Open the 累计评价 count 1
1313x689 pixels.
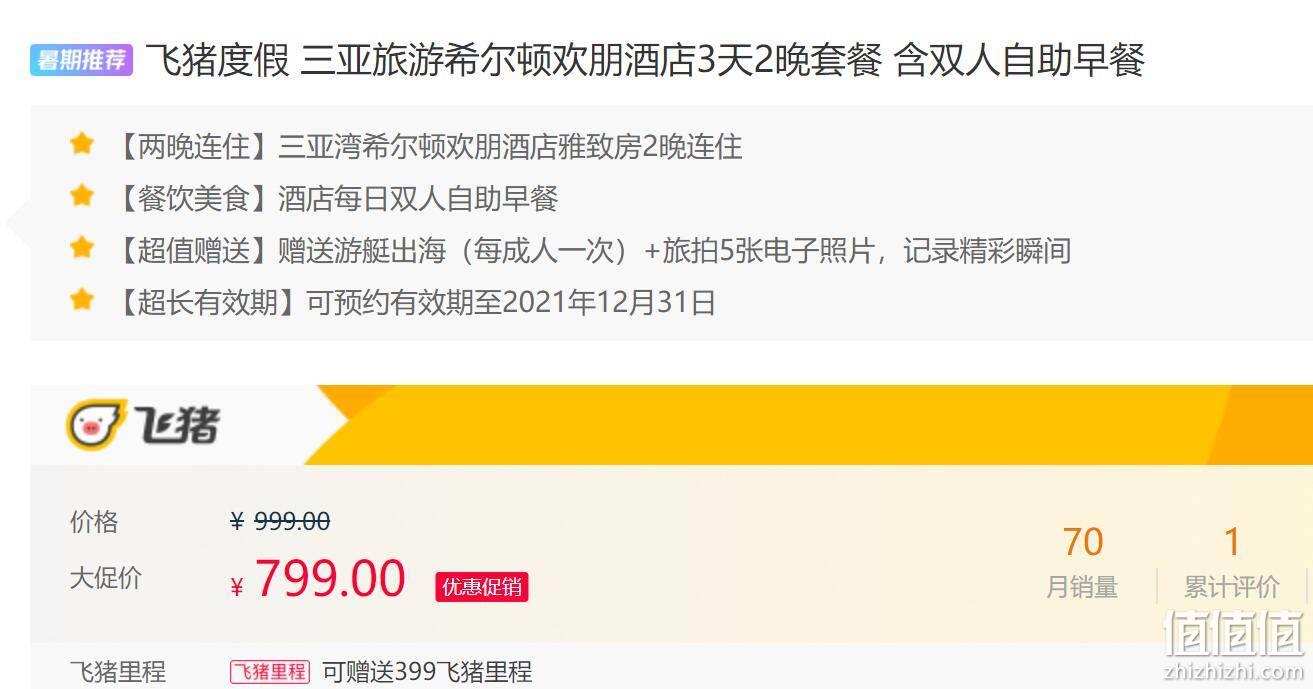click(1232, 542)
